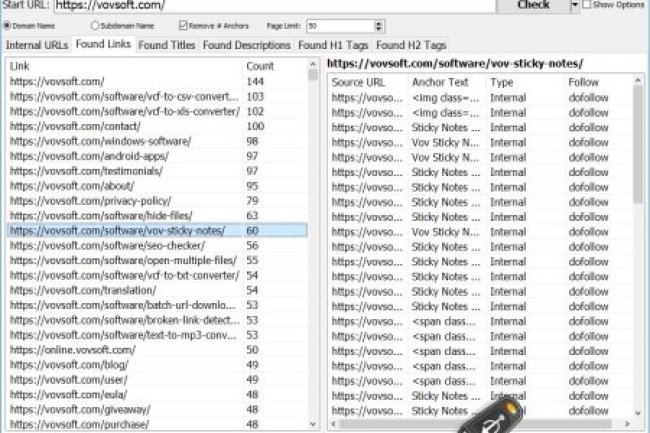The image size is (650, 433).
Task: Switch to the Internal URLs tab
Action: [36, 45]
